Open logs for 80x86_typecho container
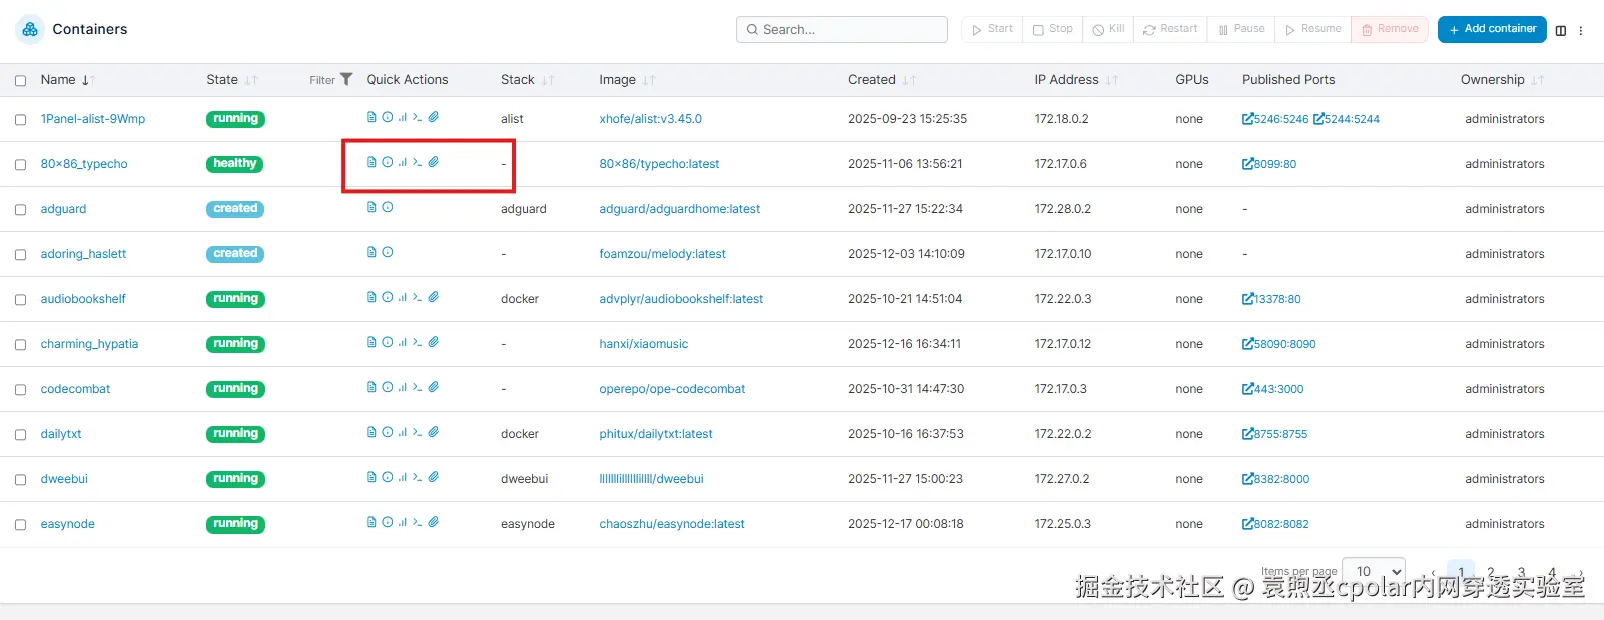The height and width of the screenshot is (620, 1604). click(x=372, y=162)
